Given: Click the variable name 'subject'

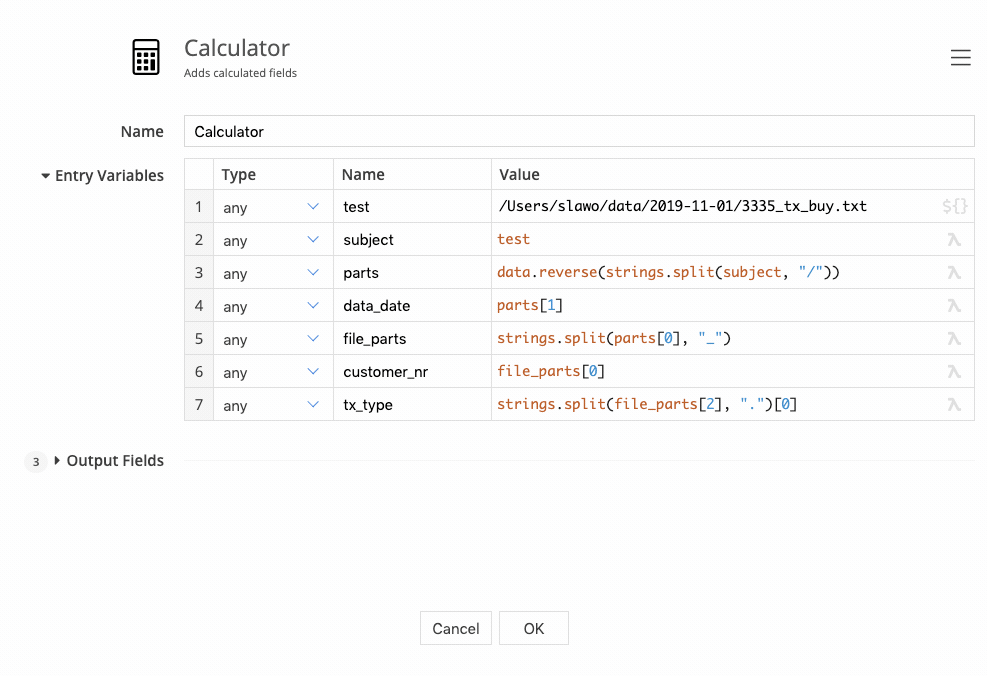Looking at the screenshot, I should coord(368,240).
